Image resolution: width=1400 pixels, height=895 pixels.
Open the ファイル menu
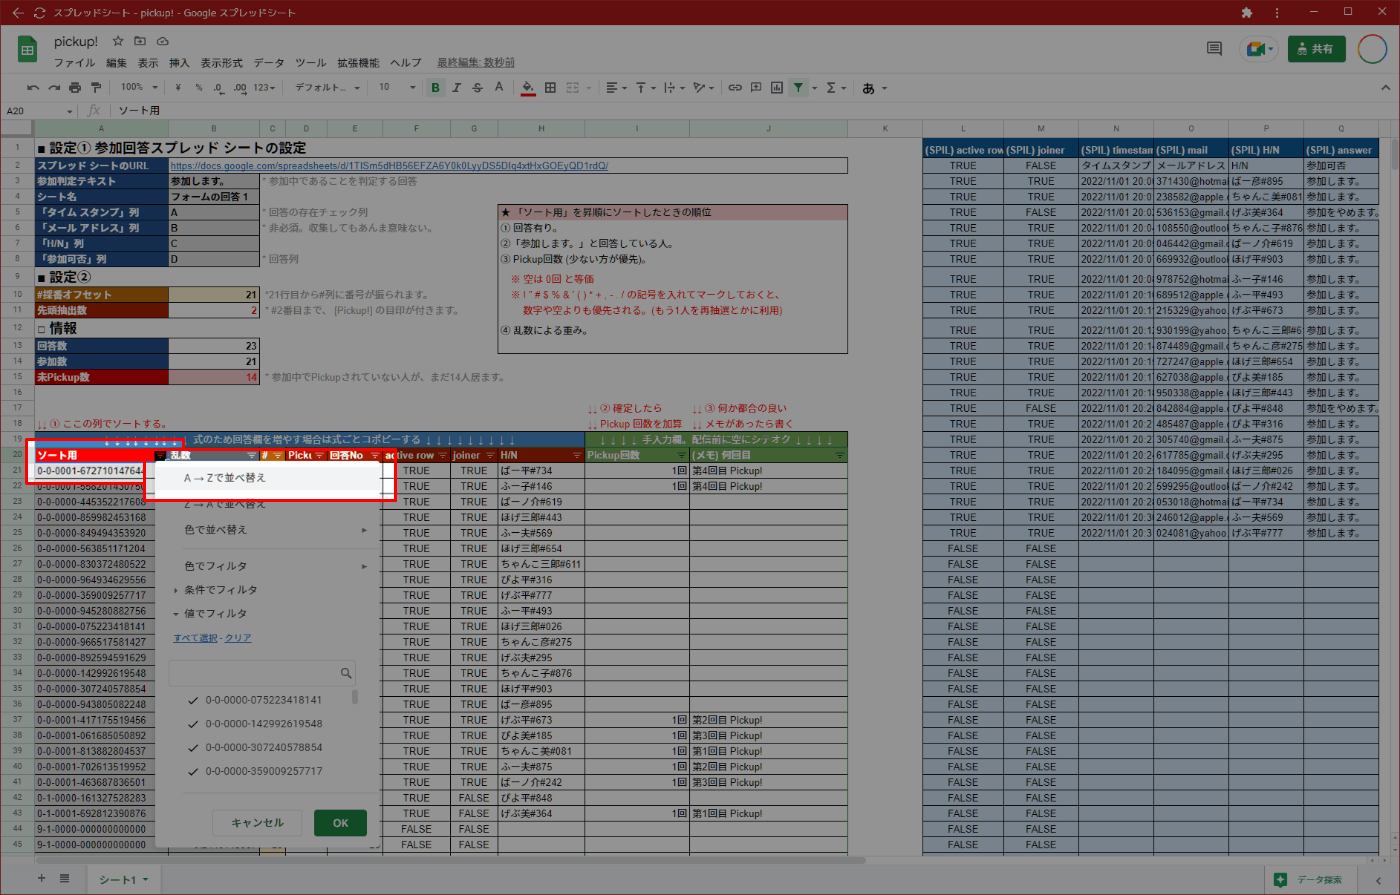[75, 63]
